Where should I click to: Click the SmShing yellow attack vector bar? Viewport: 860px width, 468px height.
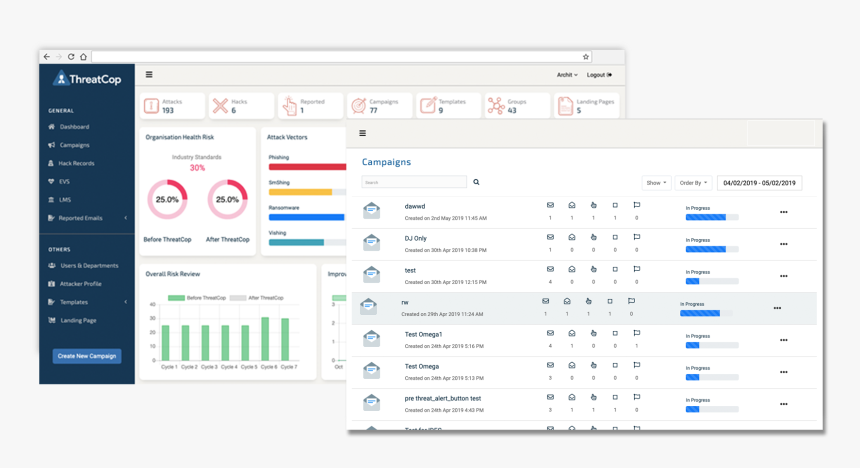300,192
